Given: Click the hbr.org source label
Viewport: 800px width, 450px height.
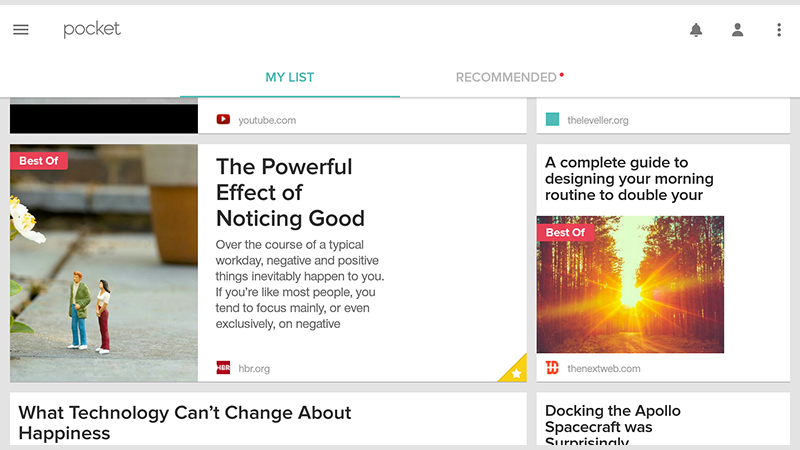Looking at the screenshot, I should [254, 368].
